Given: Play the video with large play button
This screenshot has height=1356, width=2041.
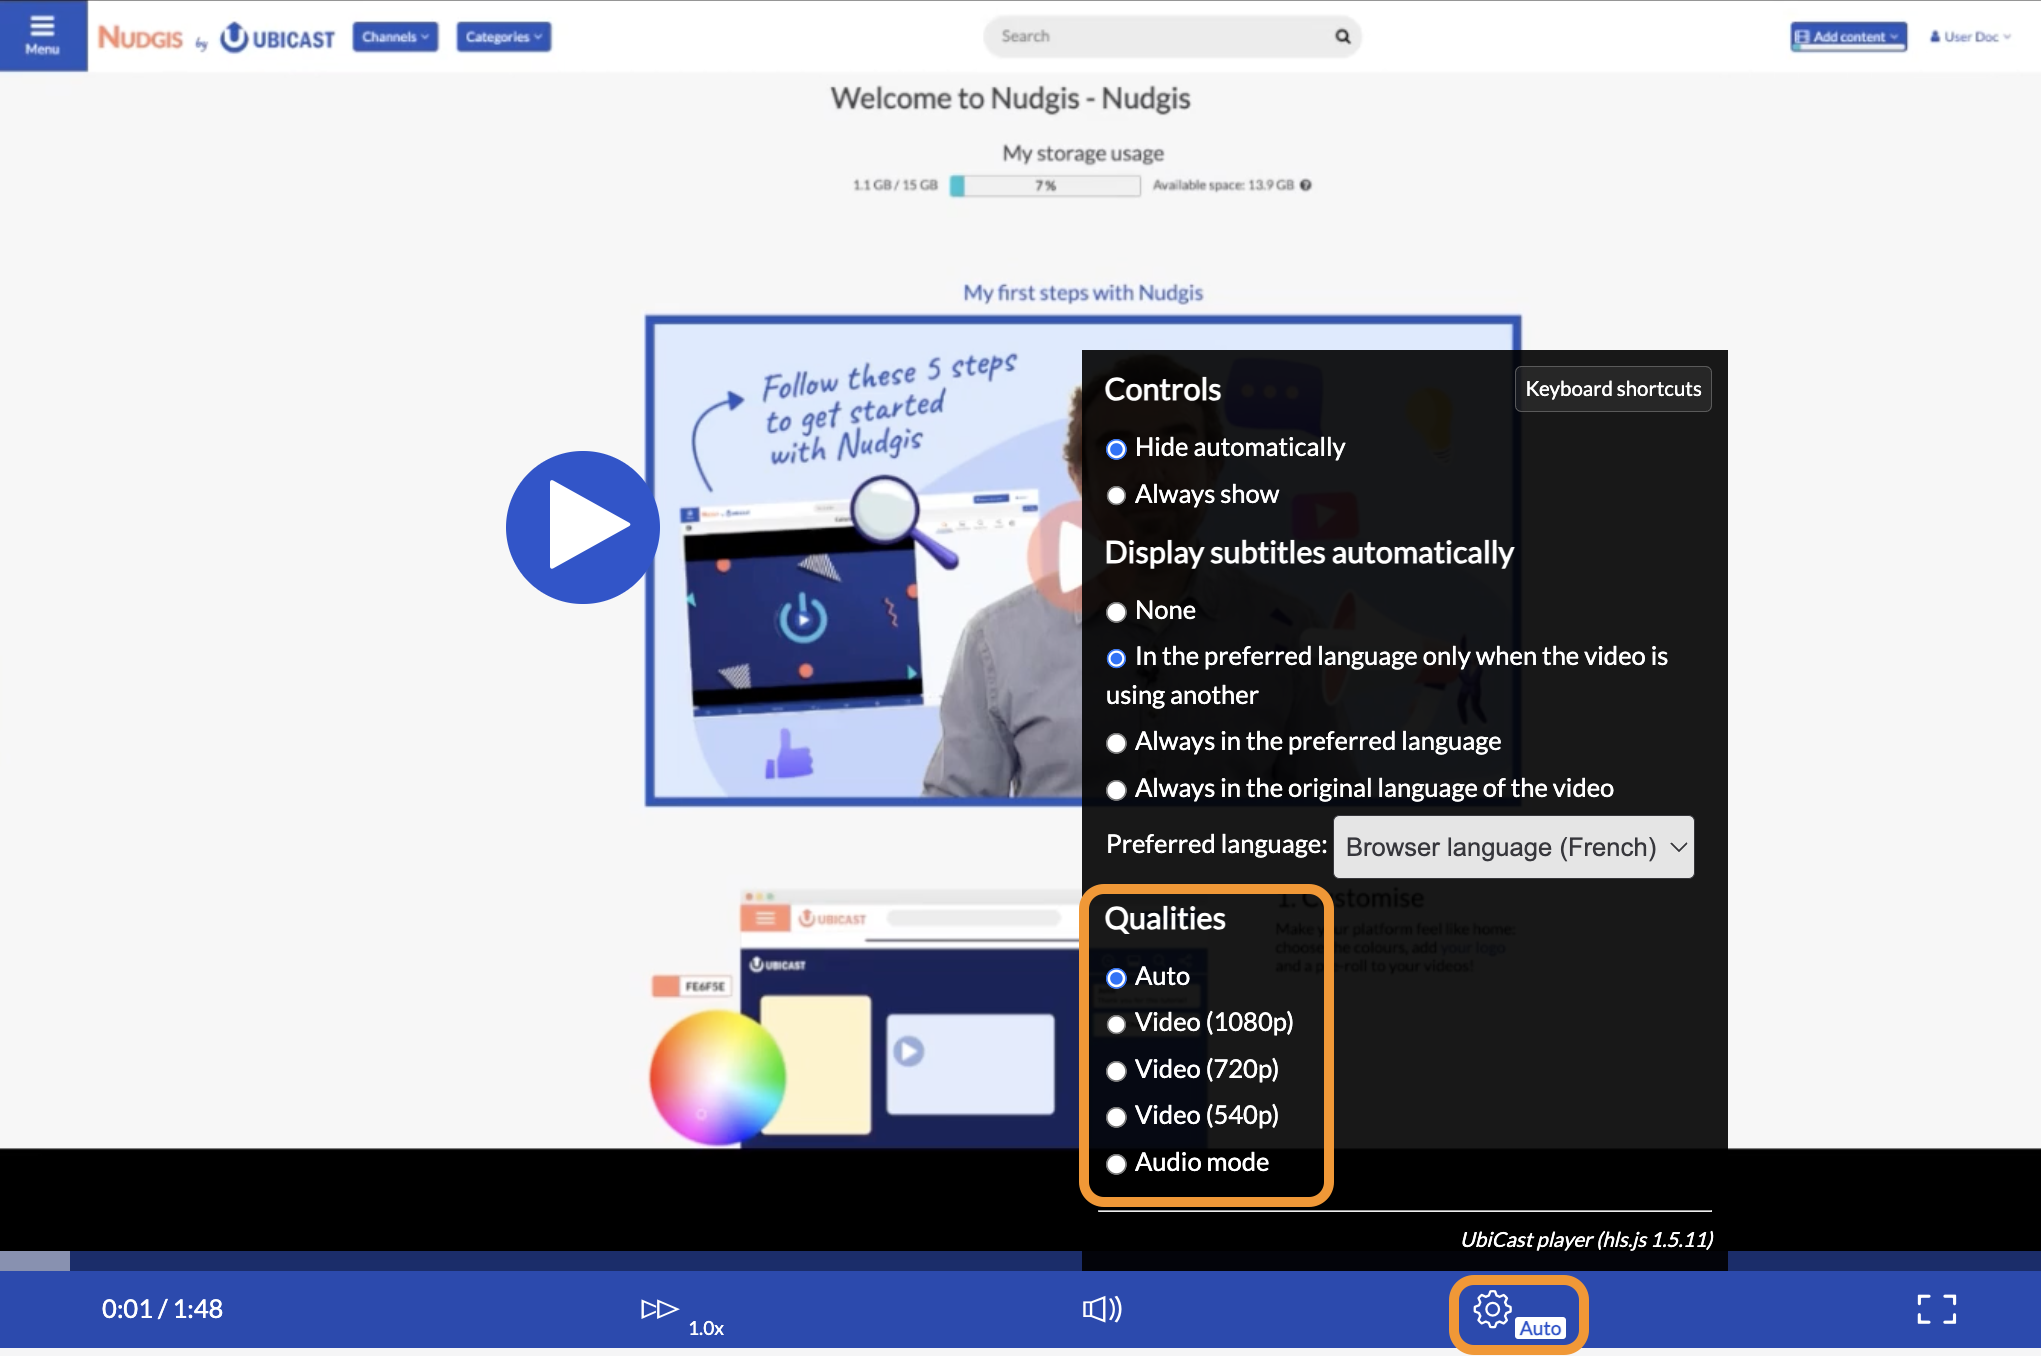Looking at the screenshot, I should pyautogui.click(x=583, y=527).
